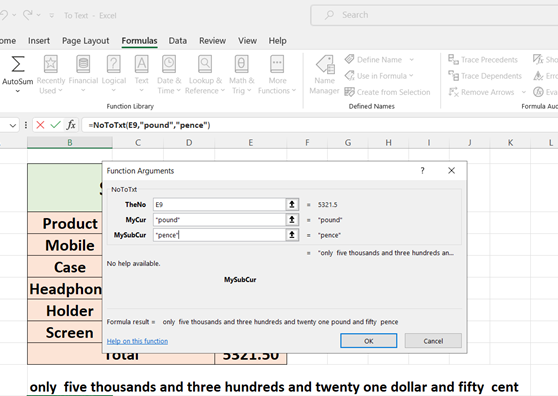Click Use in Formula
The image size is (558, 396).
(379, 76)
